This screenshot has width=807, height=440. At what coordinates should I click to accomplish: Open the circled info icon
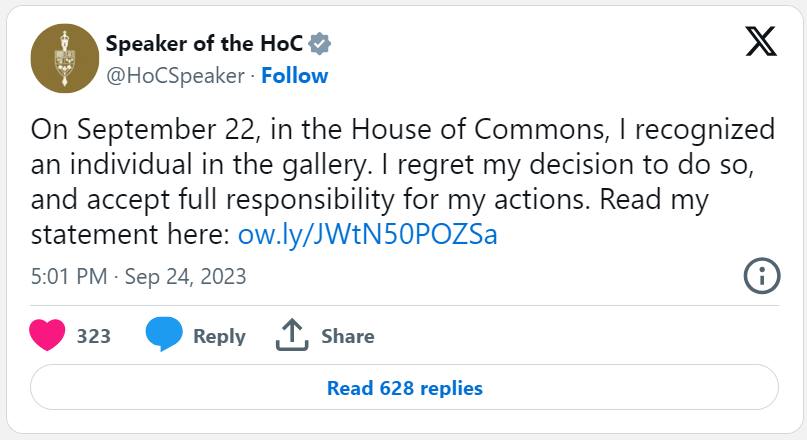(x=762, y=276)
